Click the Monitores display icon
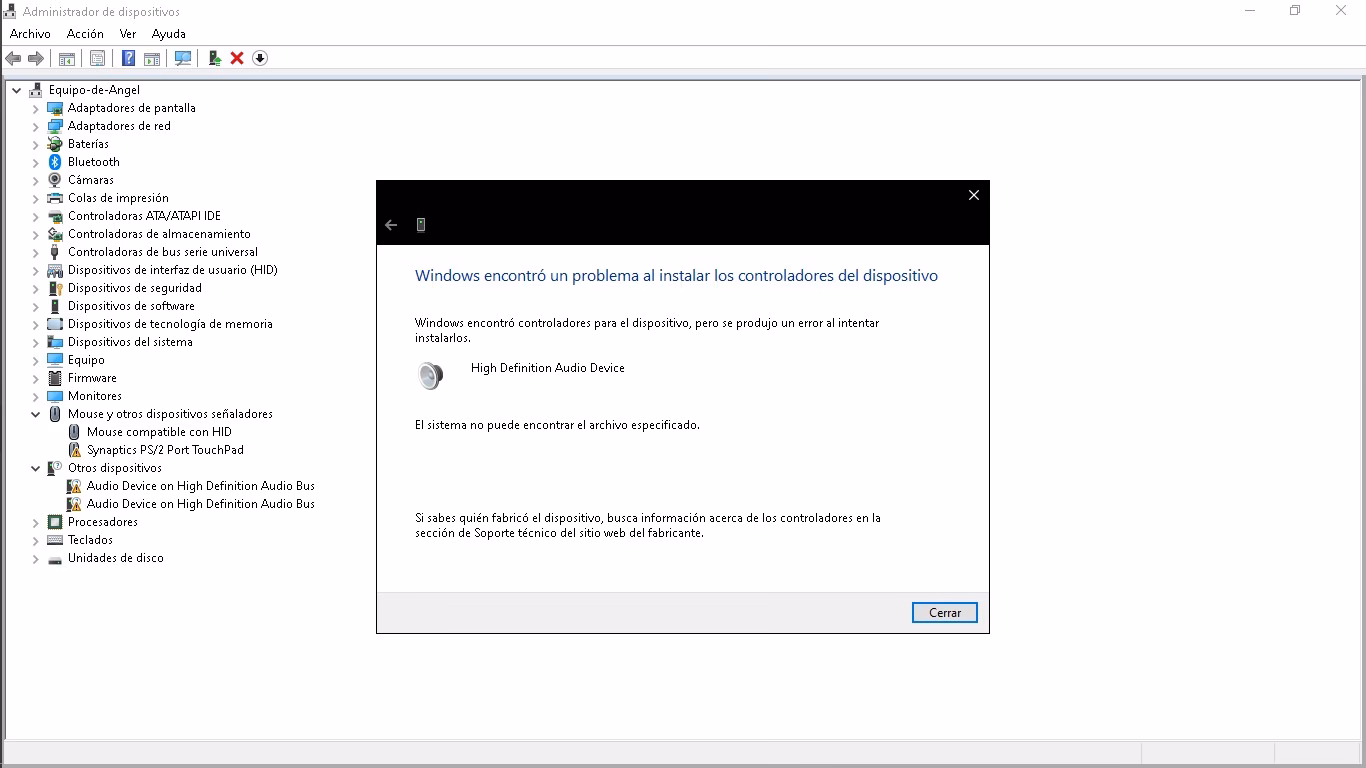The height and width of the screenshot is (768, 1366). pyautogui.click(x=55, y=396)
